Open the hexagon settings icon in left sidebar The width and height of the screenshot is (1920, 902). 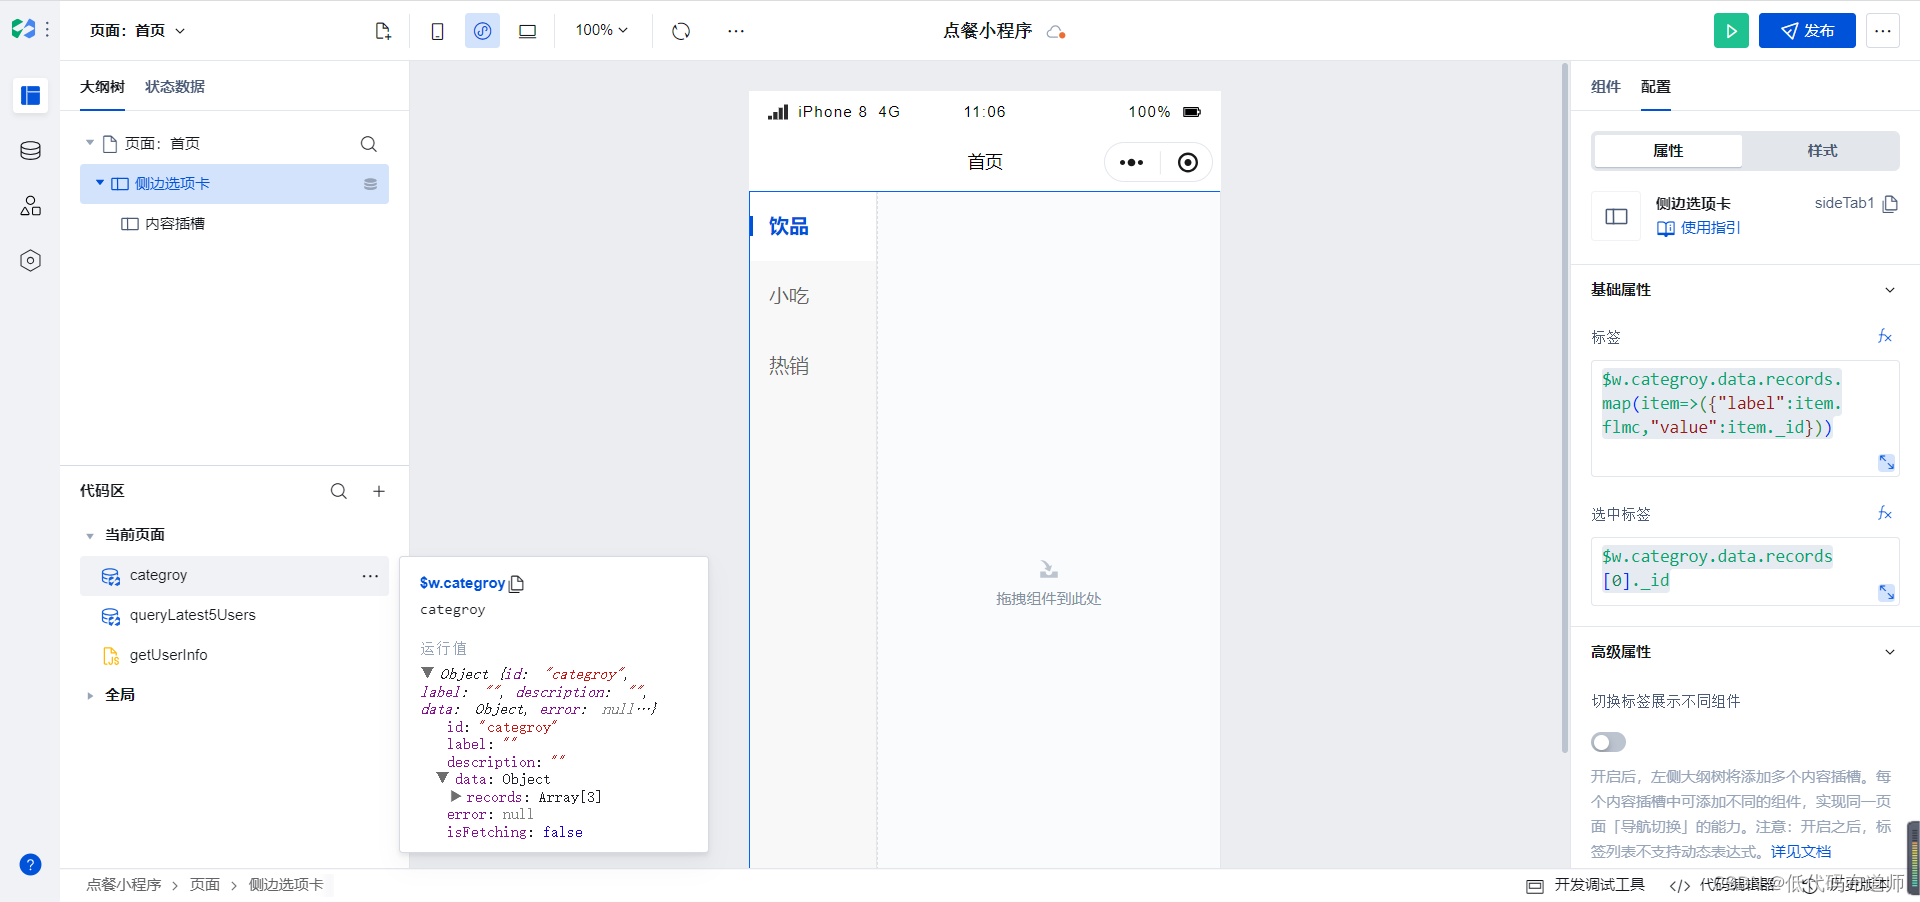point(31,261)
